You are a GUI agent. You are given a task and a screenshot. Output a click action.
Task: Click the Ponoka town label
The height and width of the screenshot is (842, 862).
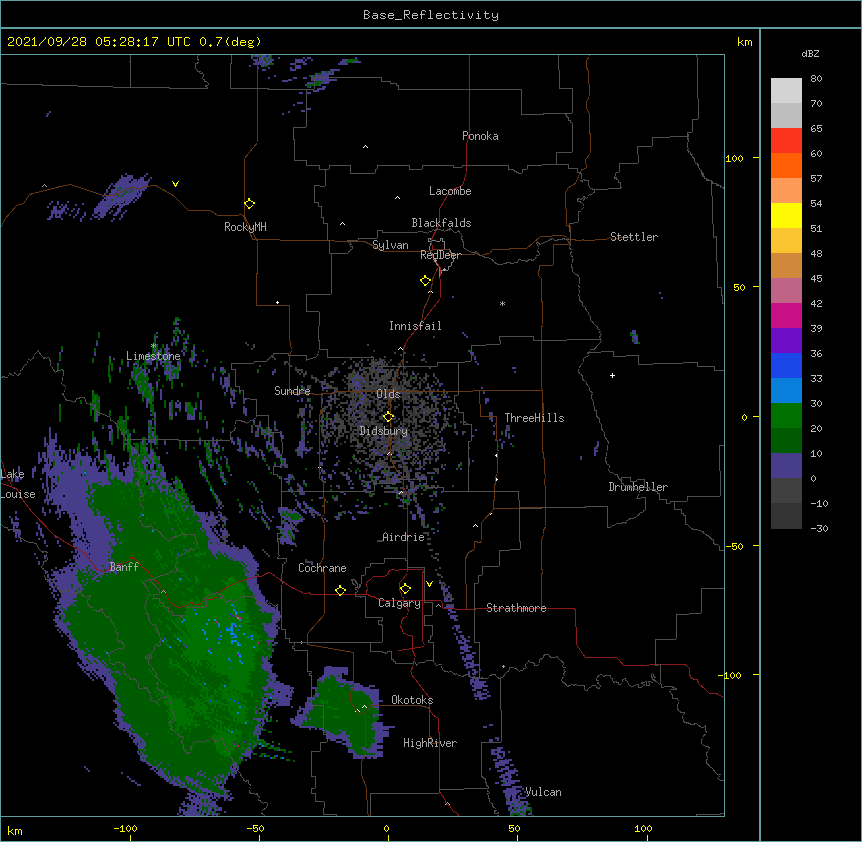[480, 136]
